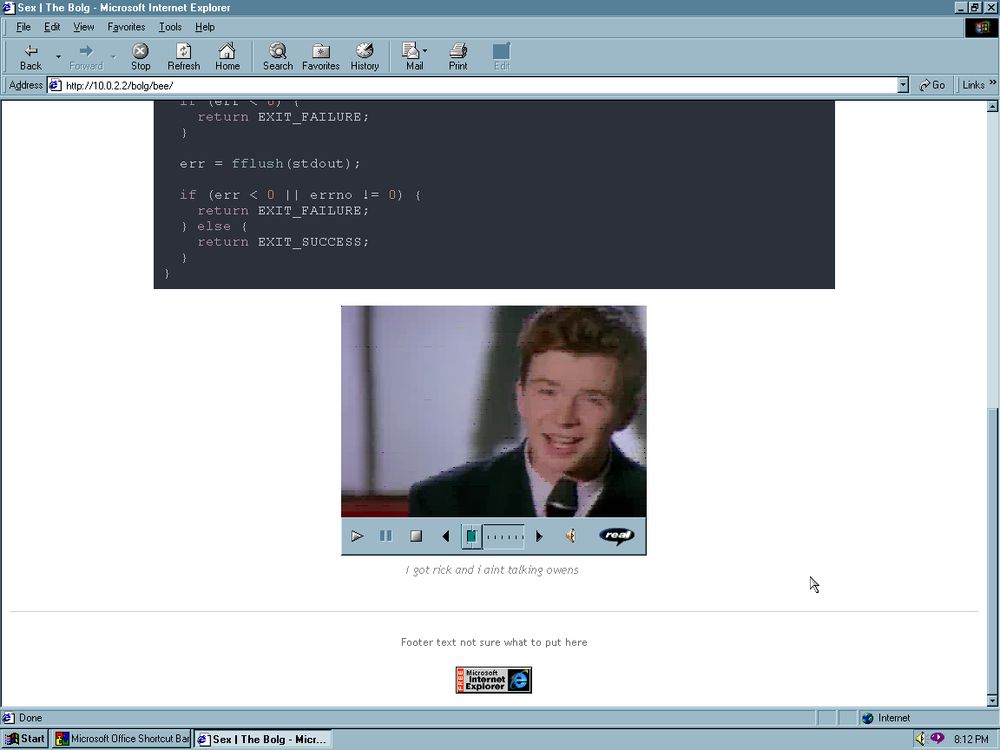Click the 8:12 PM system clock
This screenshot has width=1000, height=750.
971,739
